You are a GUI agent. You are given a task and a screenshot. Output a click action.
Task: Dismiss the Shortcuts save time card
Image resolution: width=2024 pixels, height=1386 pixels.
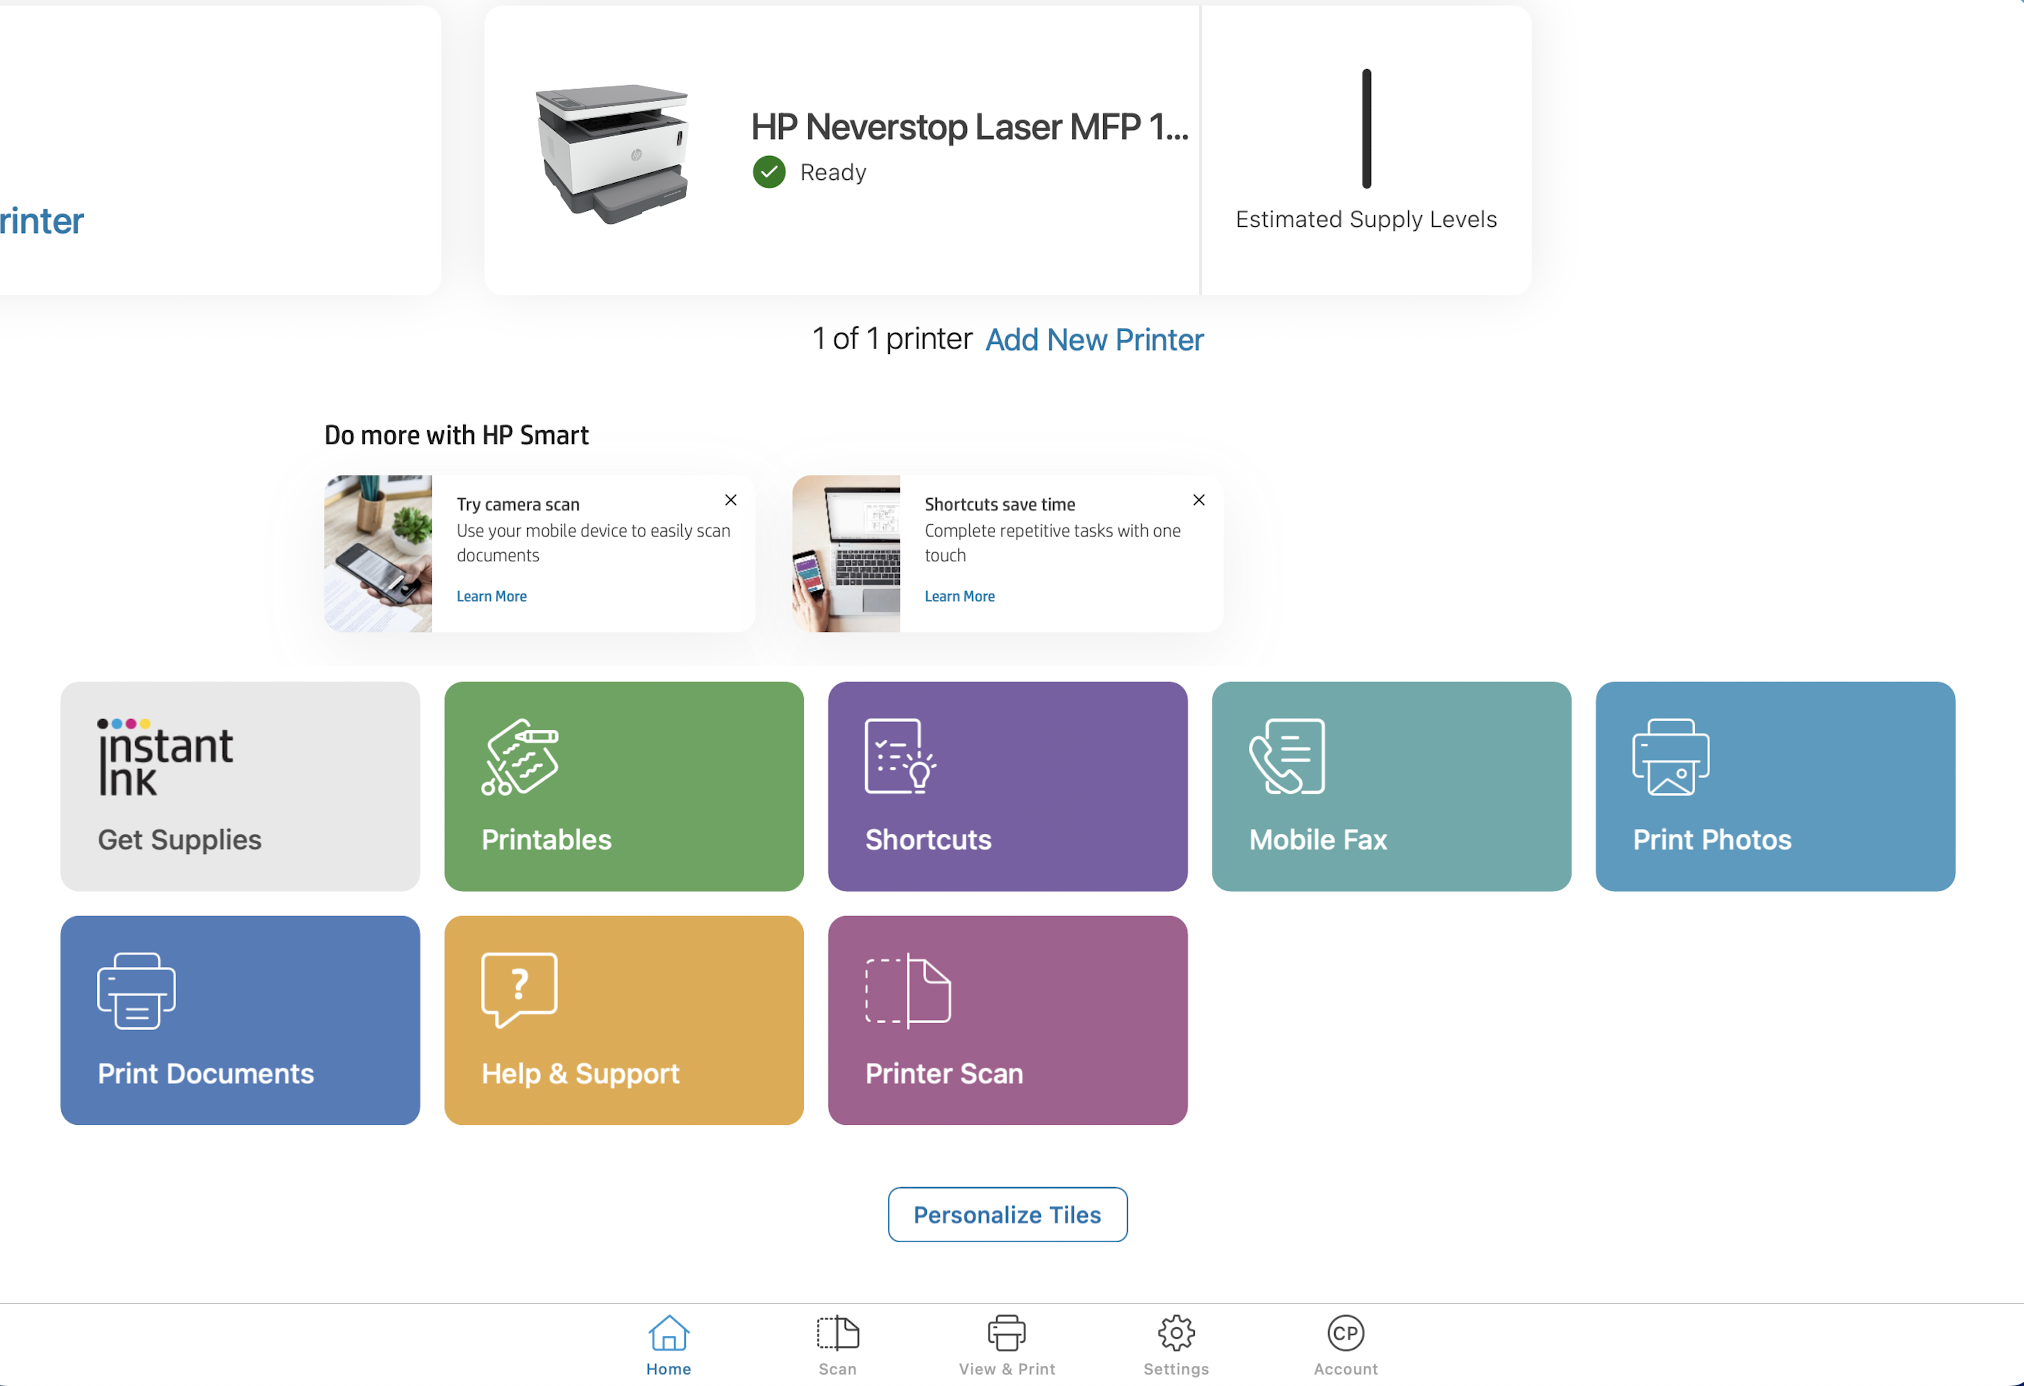coord(1199,500)
